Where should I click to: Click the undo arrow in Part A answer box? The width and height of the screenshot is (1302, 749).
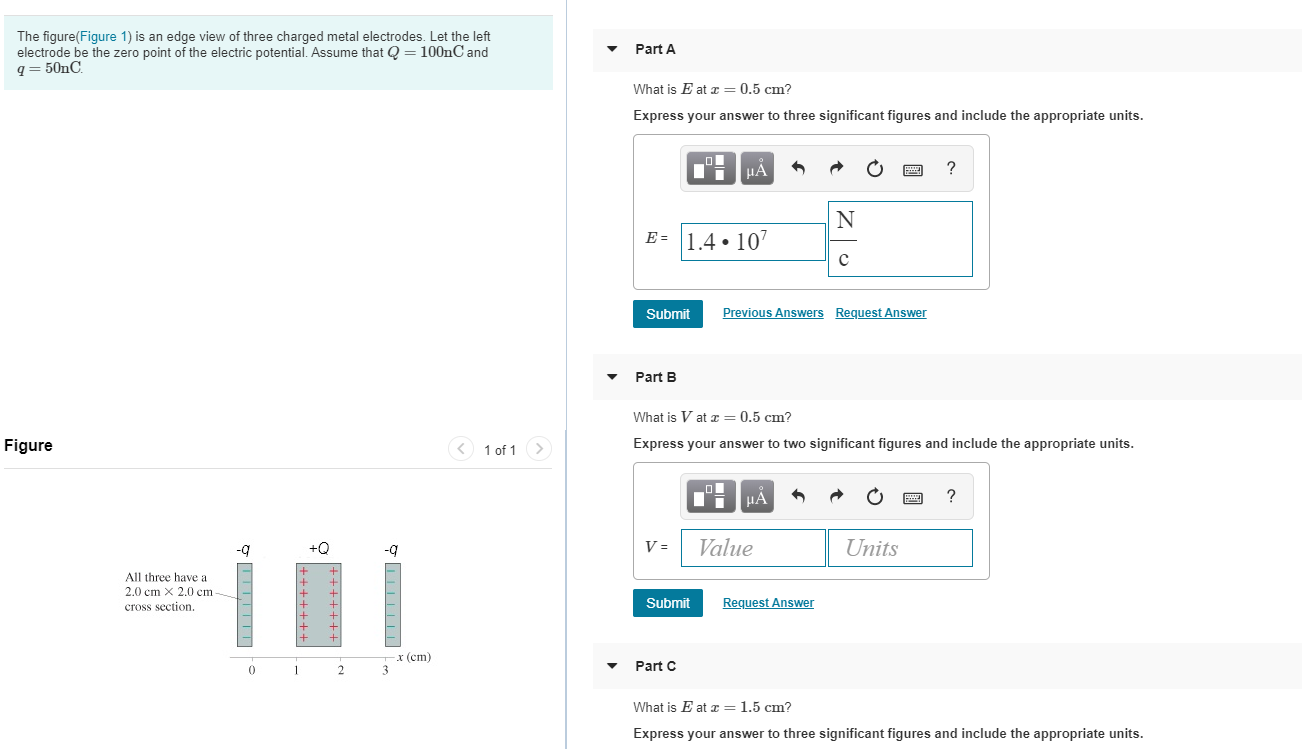pyautogui.click(x=797, y=168)
